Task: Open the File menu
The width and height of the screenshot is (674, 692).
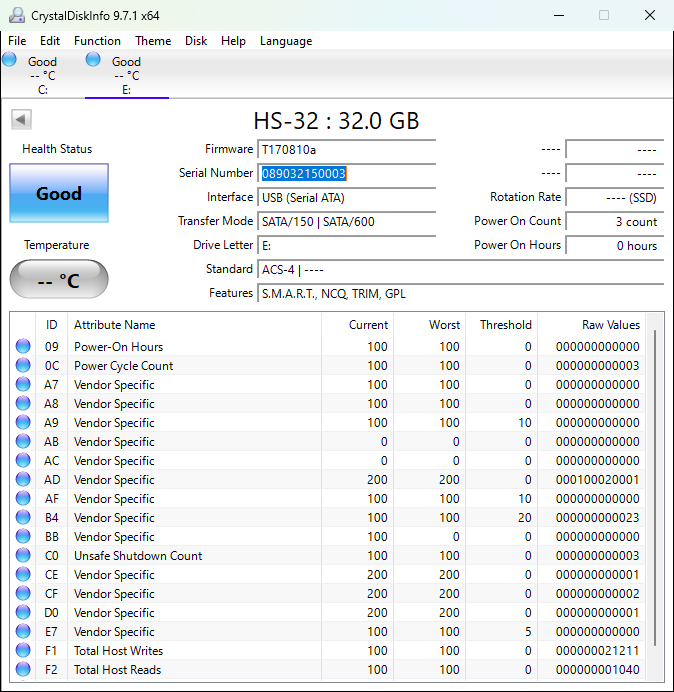Action: [17, 41]
